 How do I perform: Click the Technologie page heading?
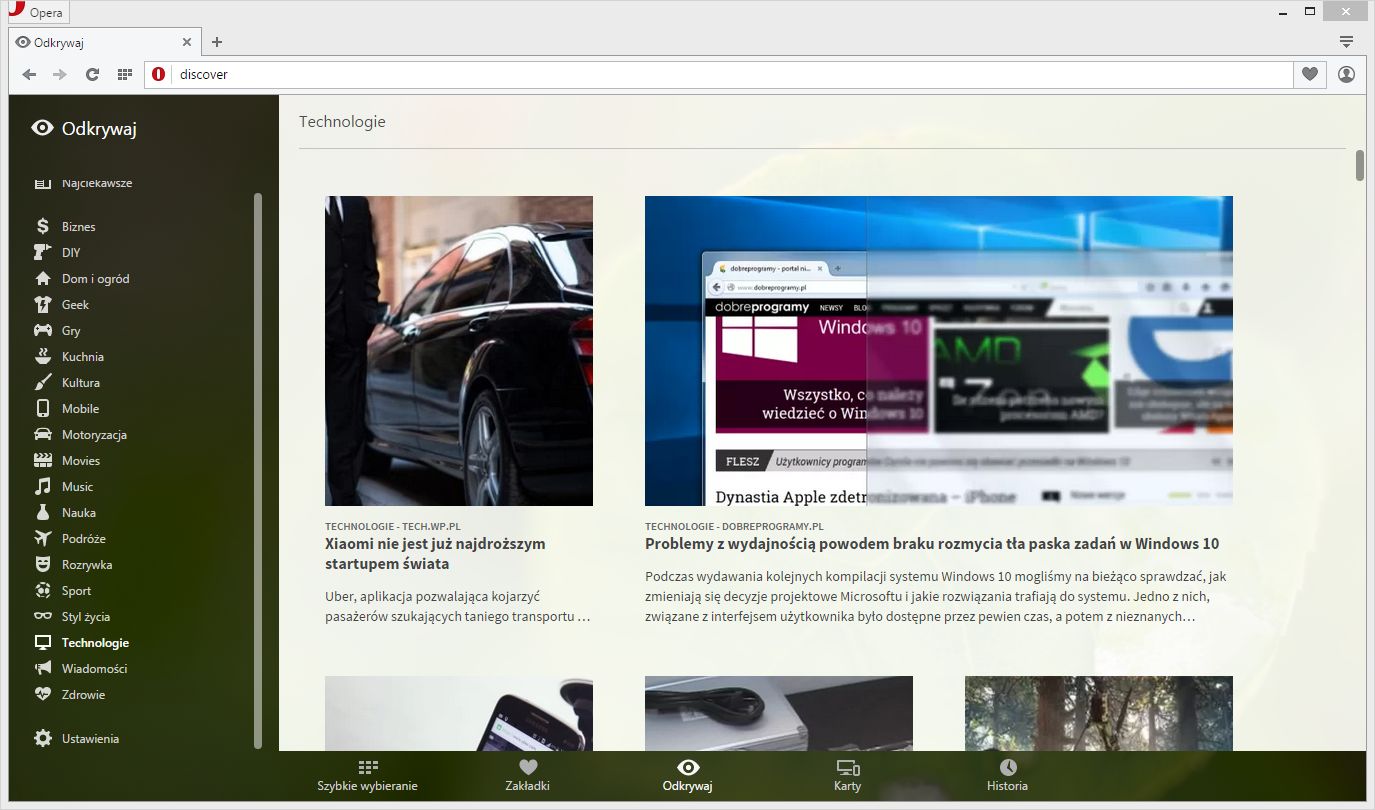(x=342, y=121)
